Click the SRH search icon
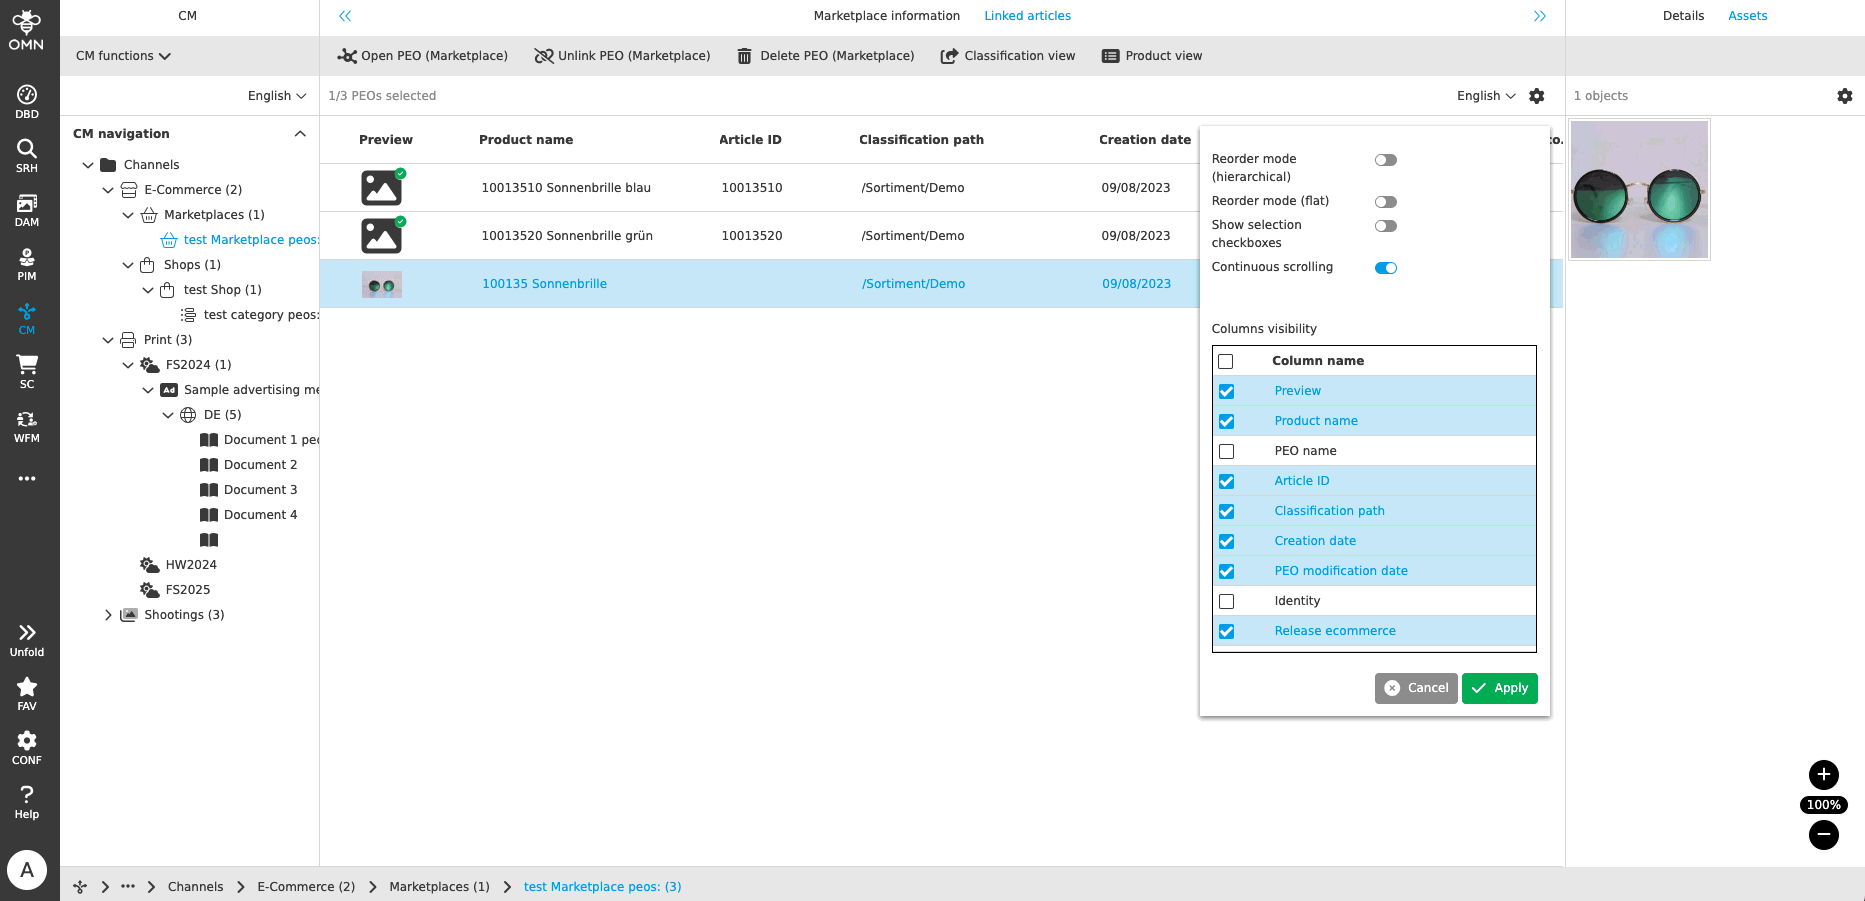Viewport: 1865px width, 901px height. [x=27, y=155]
